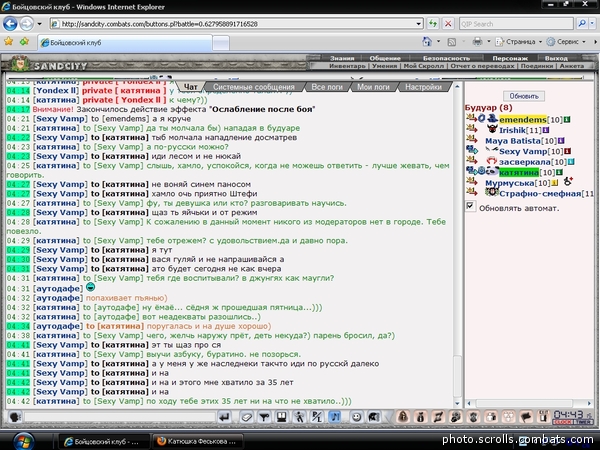Open the Favorites Center star icon
Screen dimensions: 600x450
(x=8, y=41)
